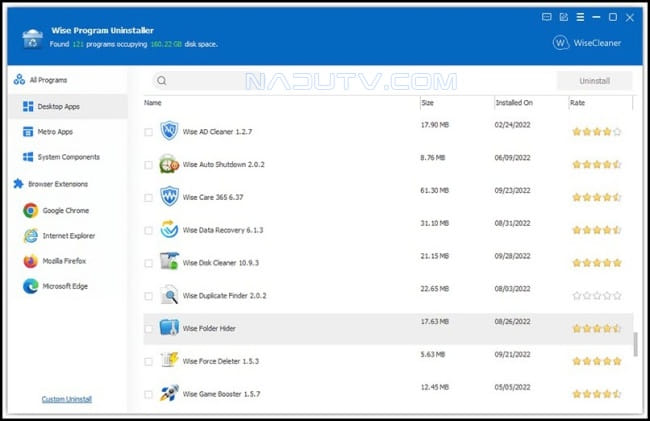Click the star rating for Wise Game Booster
650x421 pixels.
(x=597, y=394)
